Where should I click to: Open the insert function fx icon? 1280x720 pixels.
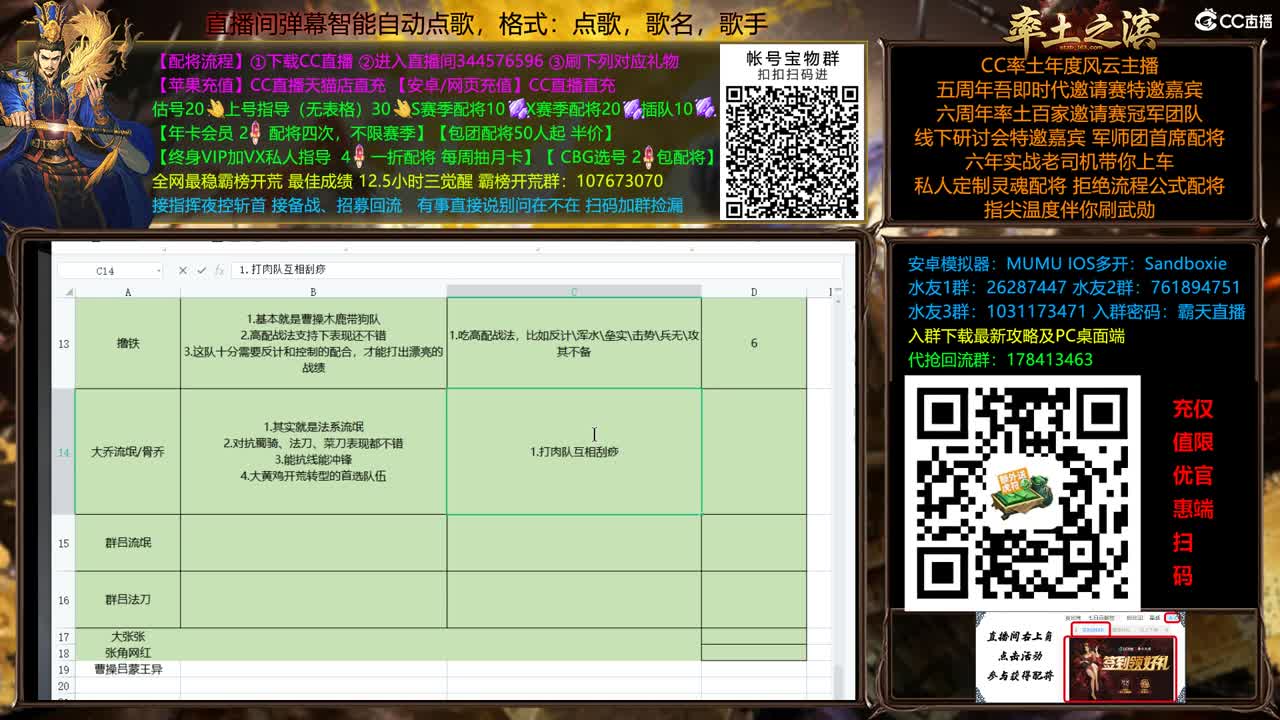coord(219,270)
